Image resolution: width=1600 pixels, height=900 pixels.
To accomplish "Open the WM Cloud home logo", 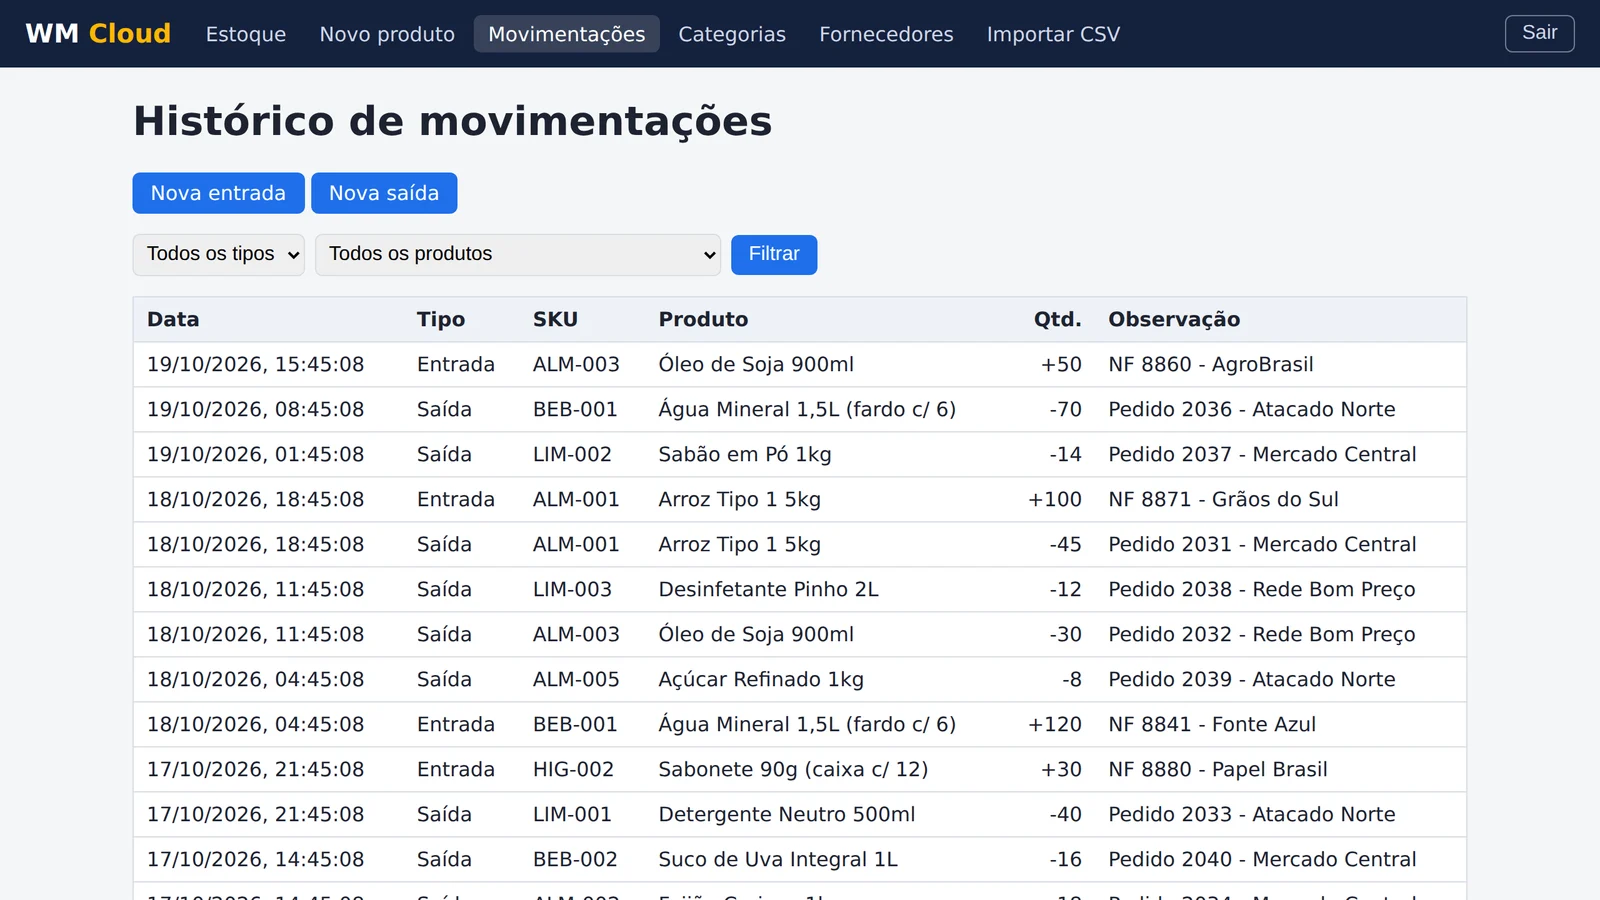I will pos(98,34).
